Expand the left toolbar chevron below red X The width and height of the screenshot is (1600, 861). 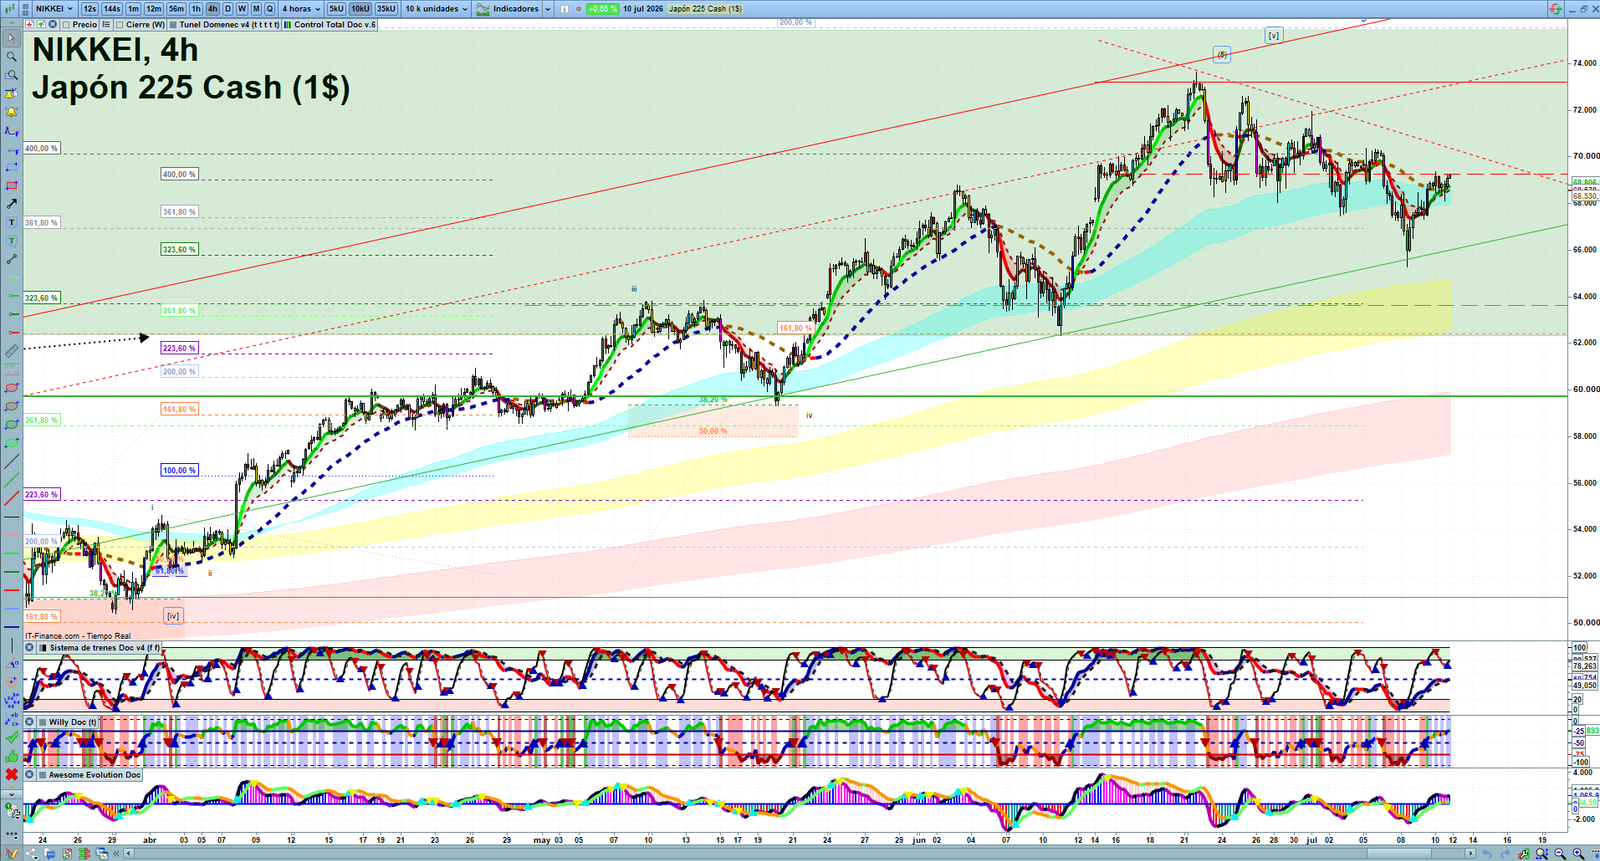[12, 794]
